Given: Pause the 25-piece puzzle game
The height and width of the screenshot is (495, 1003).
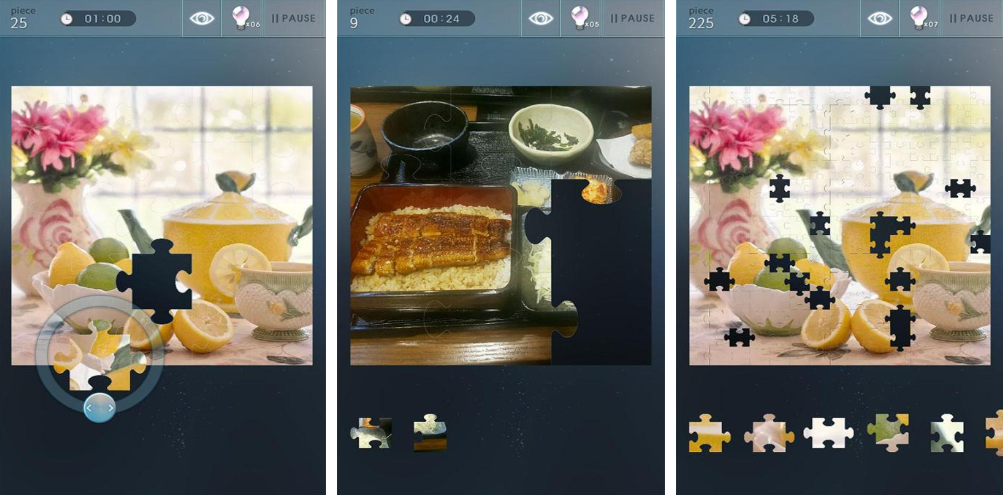Looking at the screenshot, I should (x=294, y=19).
